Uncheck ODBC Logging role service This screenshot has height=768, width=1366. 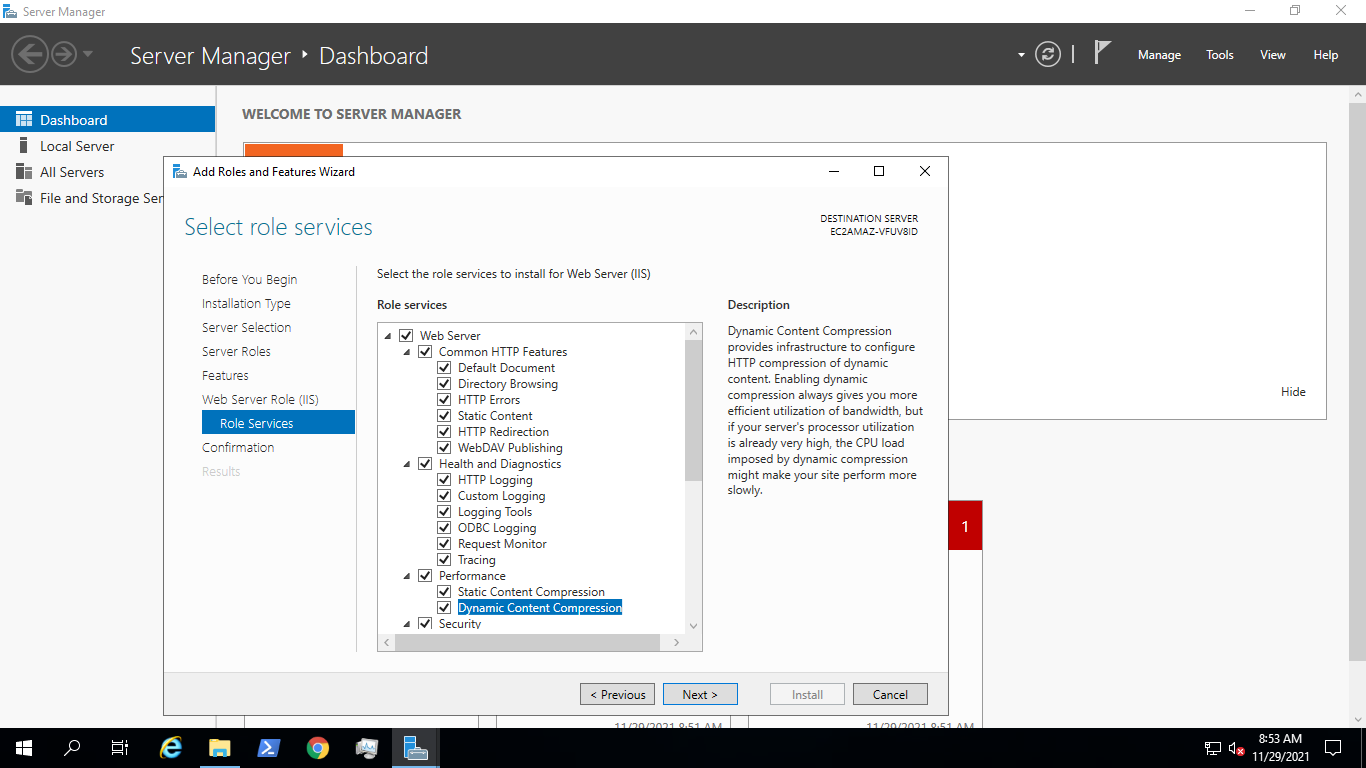[x=443, y=527]
